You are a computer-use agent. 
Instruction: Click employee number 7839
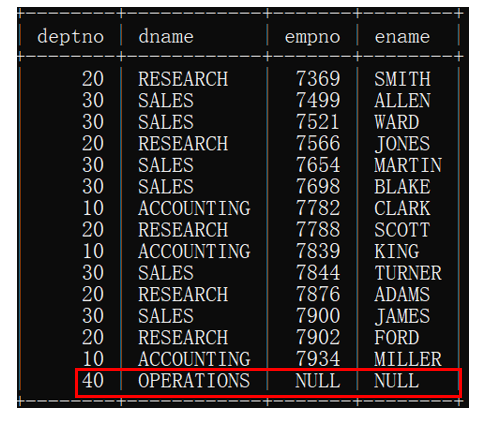318,251
